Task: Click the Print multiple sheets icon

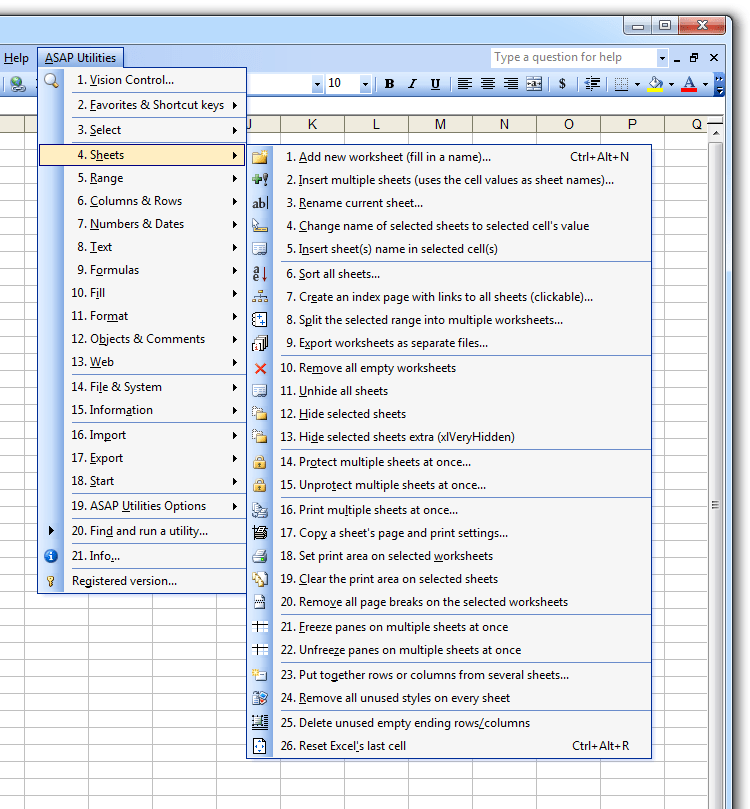Action: point(260,510)
